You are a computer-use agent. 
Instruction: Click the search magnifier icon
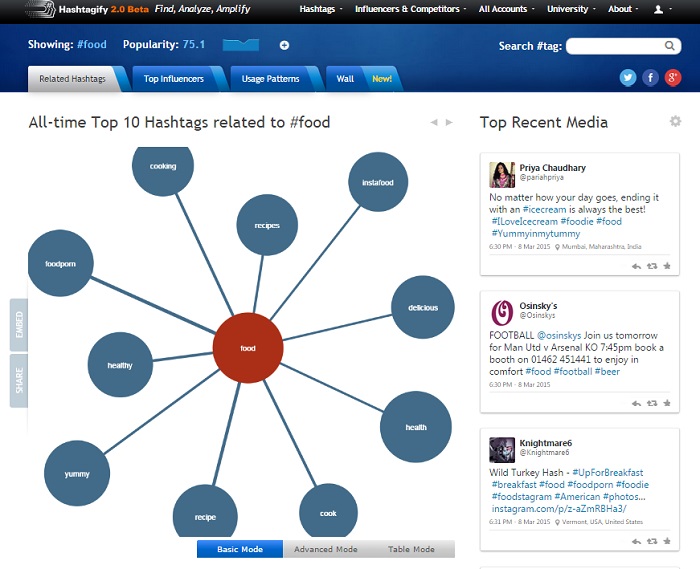[671, 46]
